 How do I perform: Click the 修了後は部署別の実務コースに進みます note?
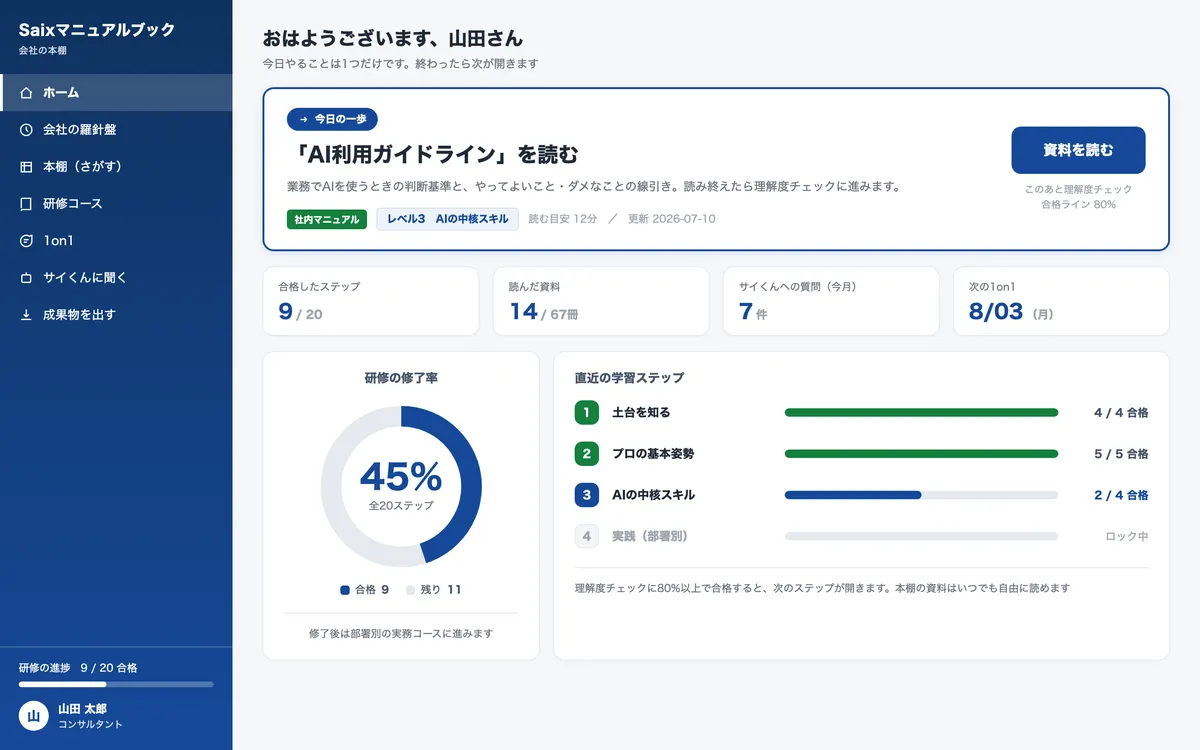(x=401, y=633)
